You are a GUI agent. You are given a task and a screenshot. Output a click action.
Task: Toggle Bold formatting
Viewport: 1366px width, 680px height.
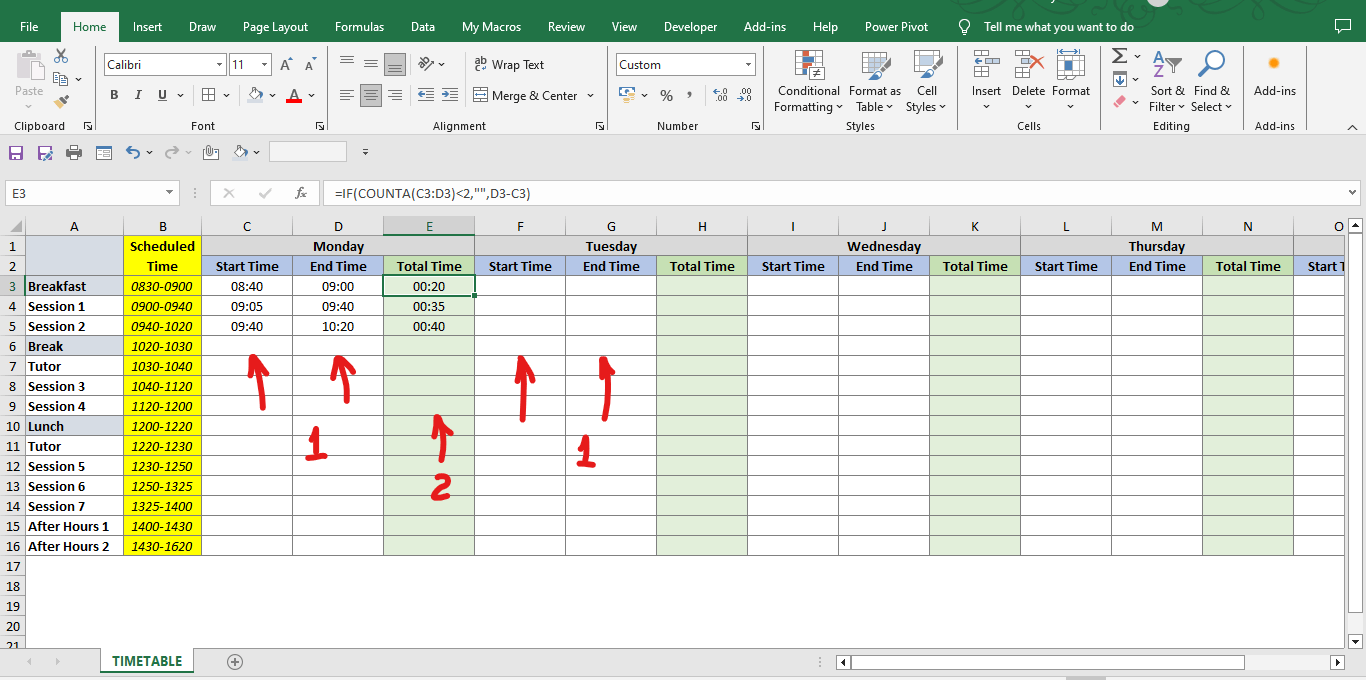point(114,95)
